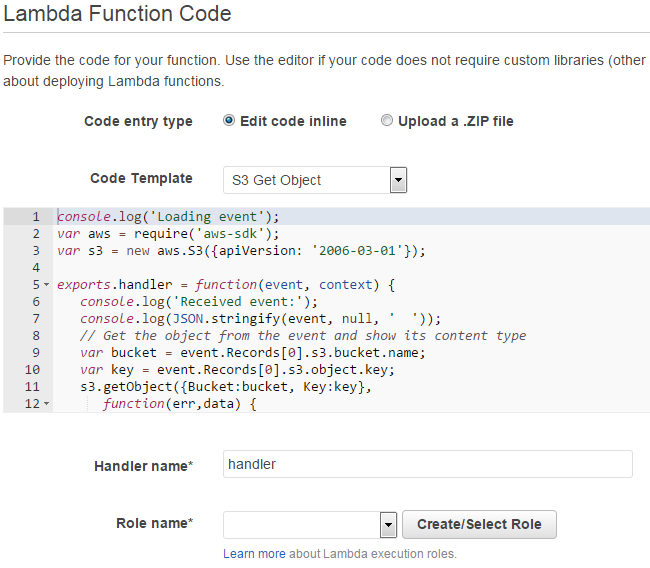Choose the Upload a .ZIP file option
Viewport: 650px width, 568px height.
(387, 121)
